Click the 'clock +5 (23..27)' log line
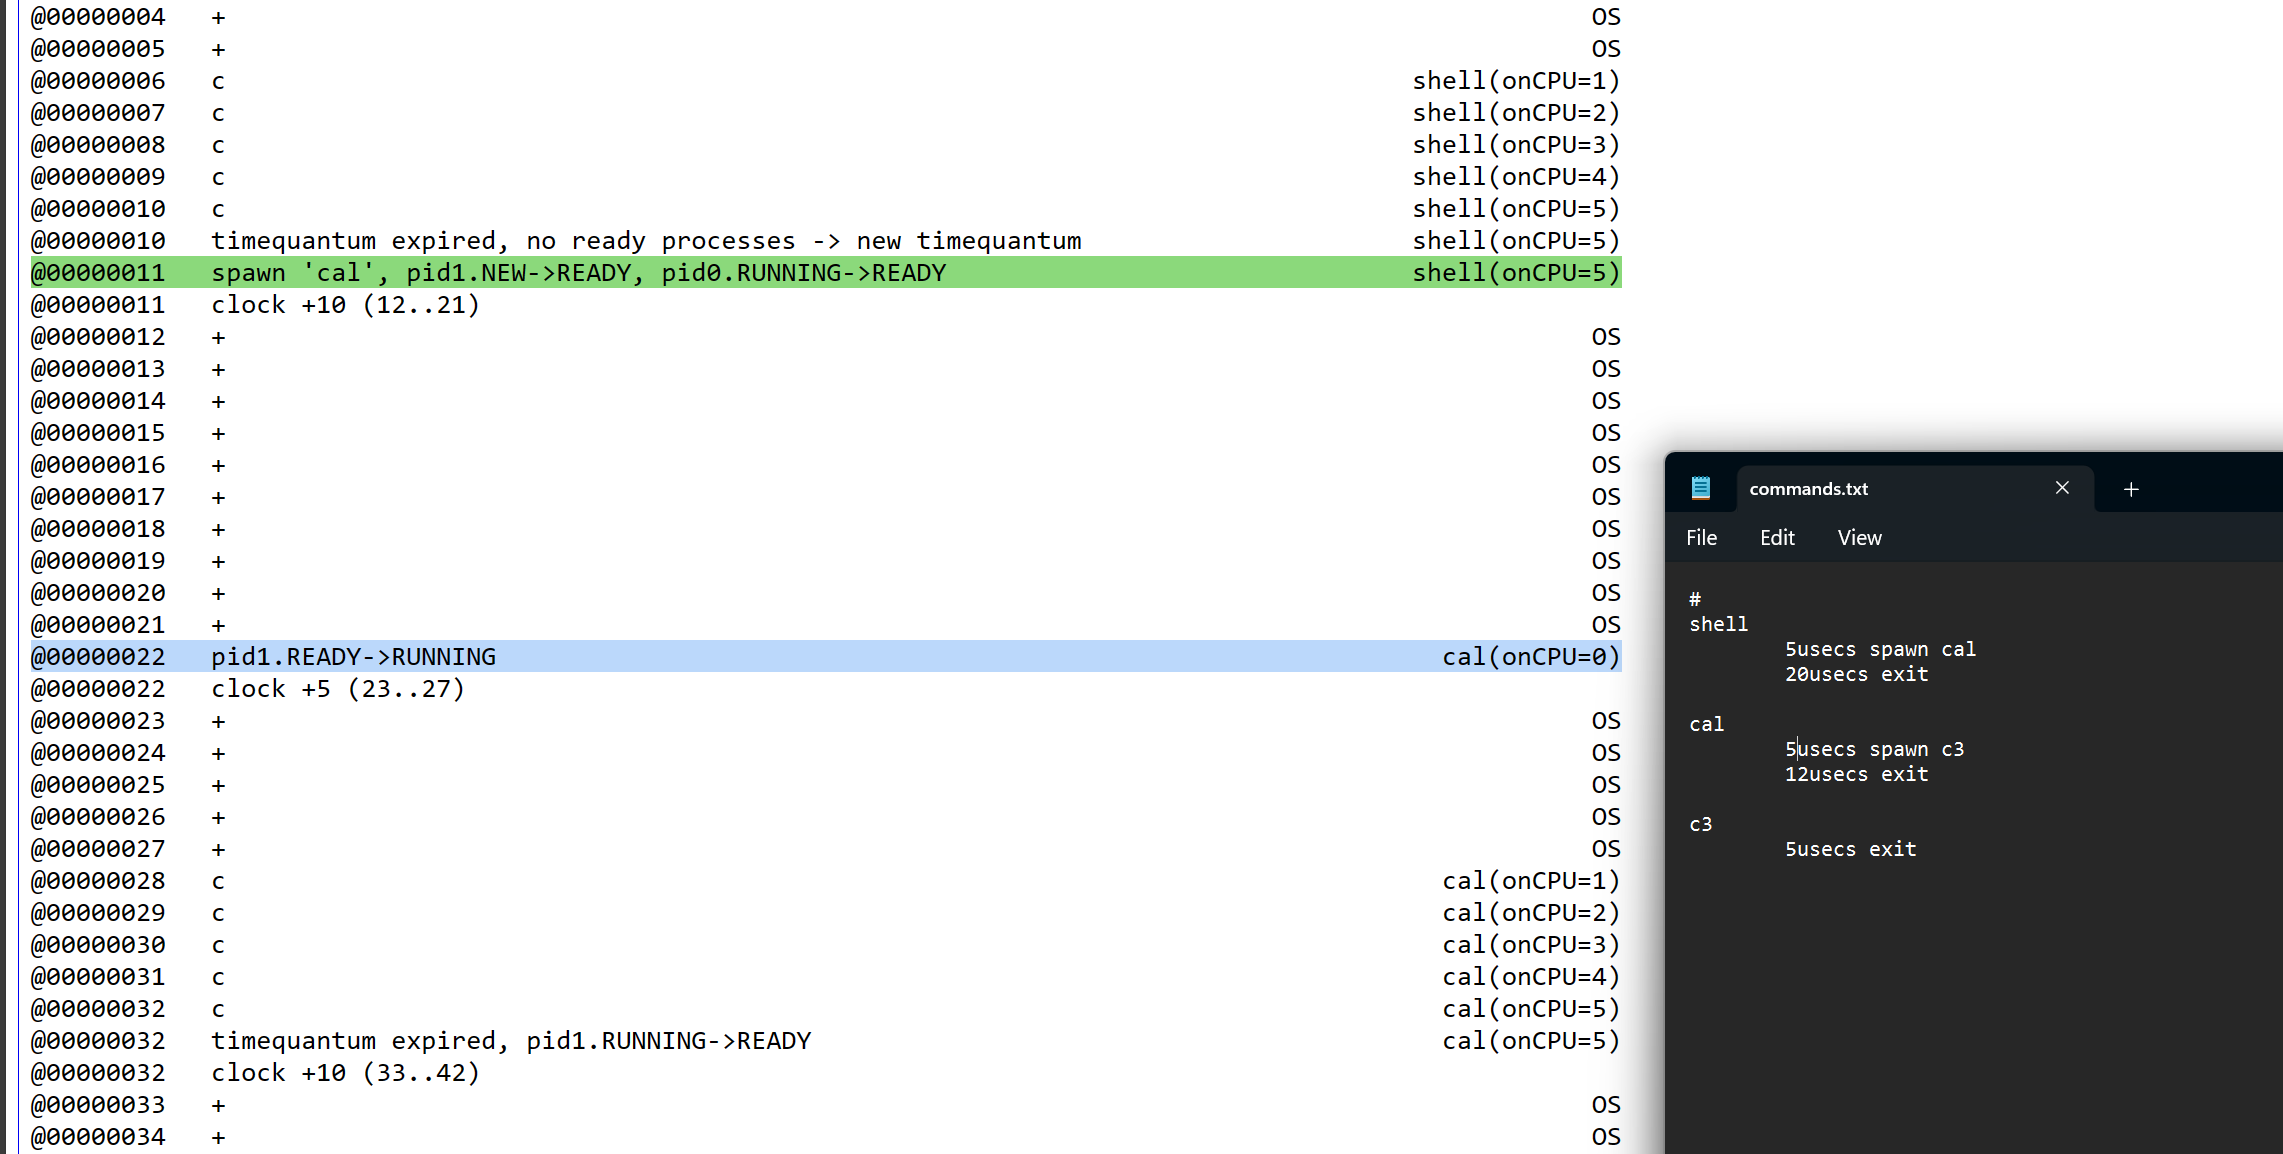This screenshot has height=1154, width=2283. (x=338, y=689)
